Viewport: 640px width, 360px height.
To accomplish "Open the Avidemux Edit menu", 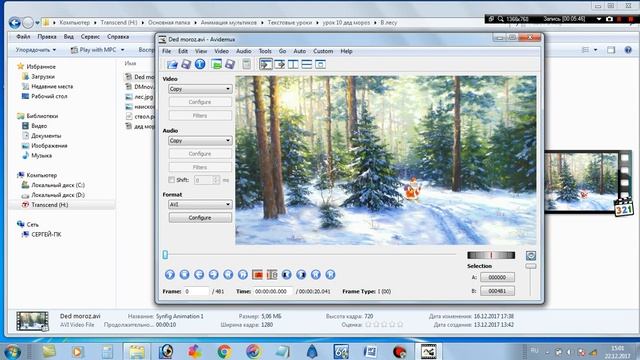I will pos(183,51).
